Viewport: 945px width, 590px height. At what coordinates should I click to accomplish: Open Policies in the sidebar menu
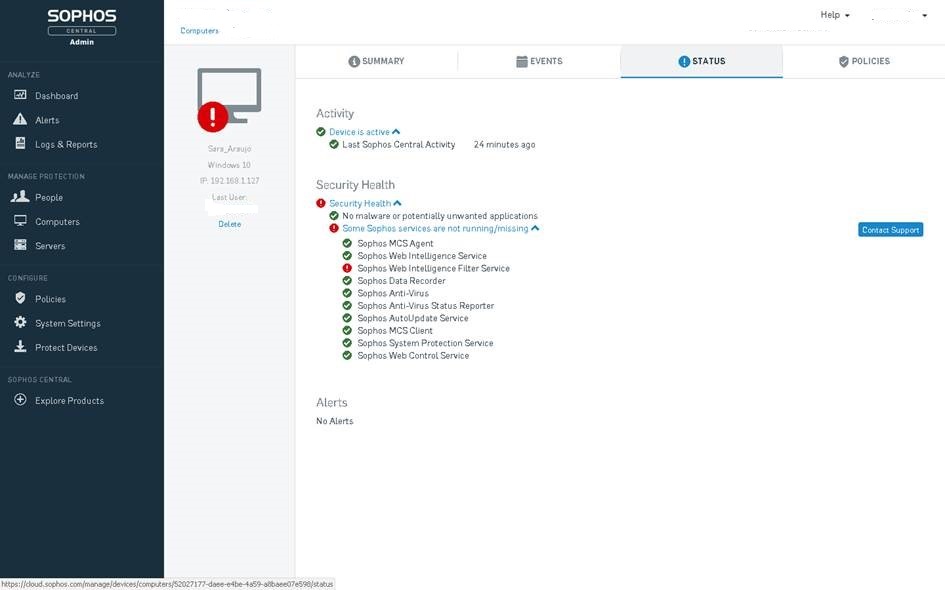tap(51, 299)
